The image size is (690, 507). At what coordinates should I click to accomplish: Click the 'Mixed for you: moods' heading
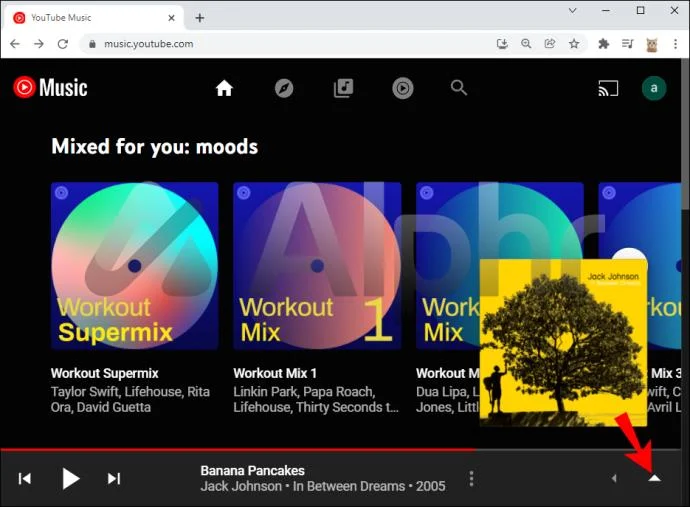point(154,147)
